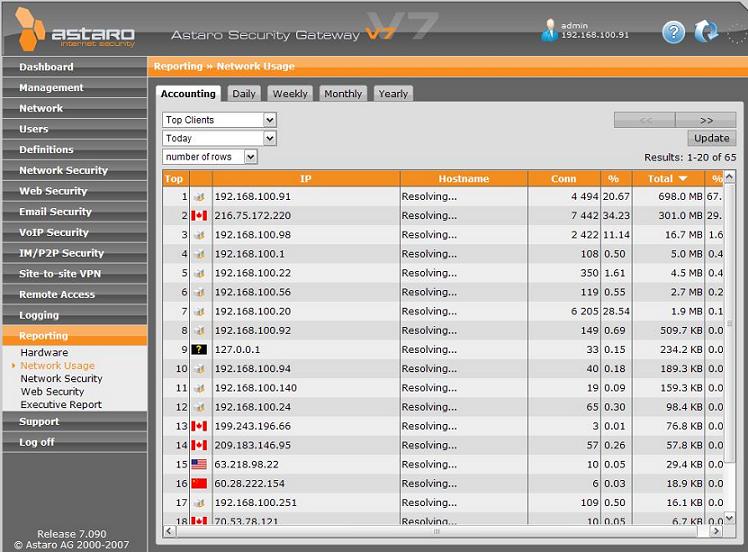
Task: Sort by the IP column header
Action: pos(306,178)
